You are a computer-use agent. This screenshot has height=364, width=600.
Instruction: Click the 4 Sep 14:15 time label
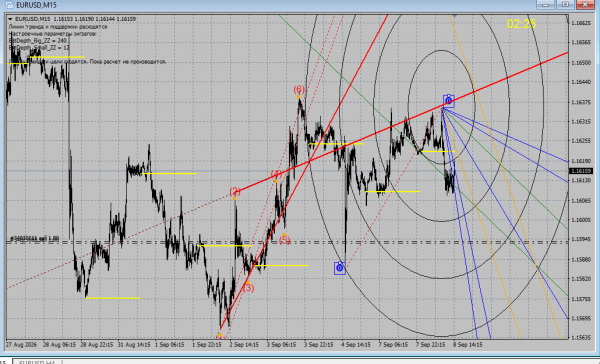point(355,344)
